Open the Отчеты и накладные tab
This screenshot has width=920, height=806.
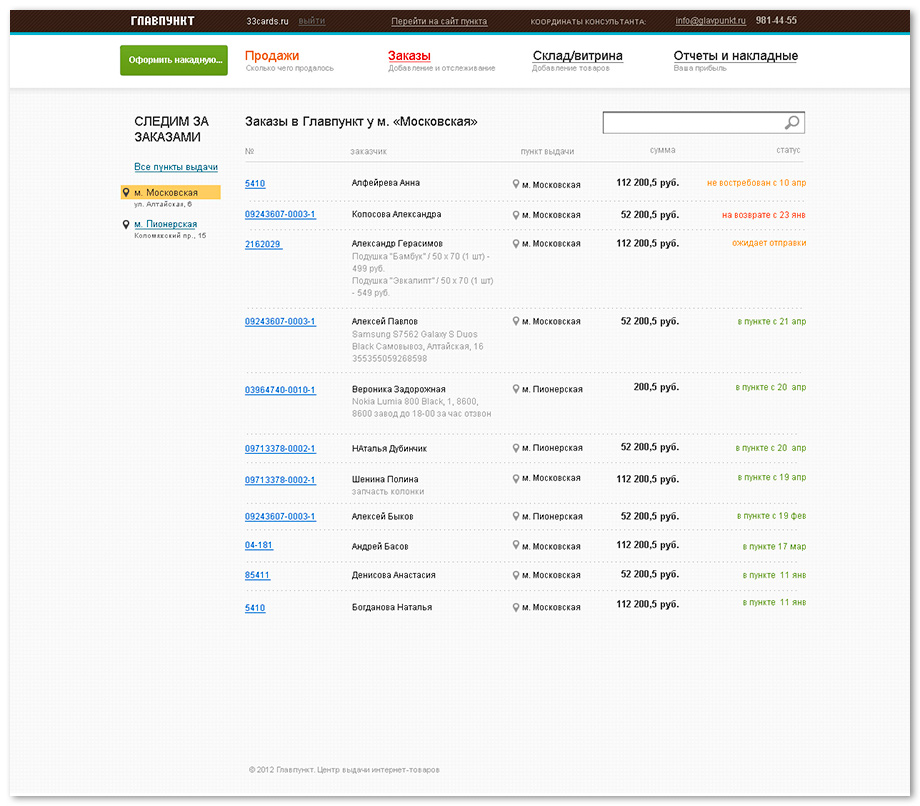[x=735, y=56]
